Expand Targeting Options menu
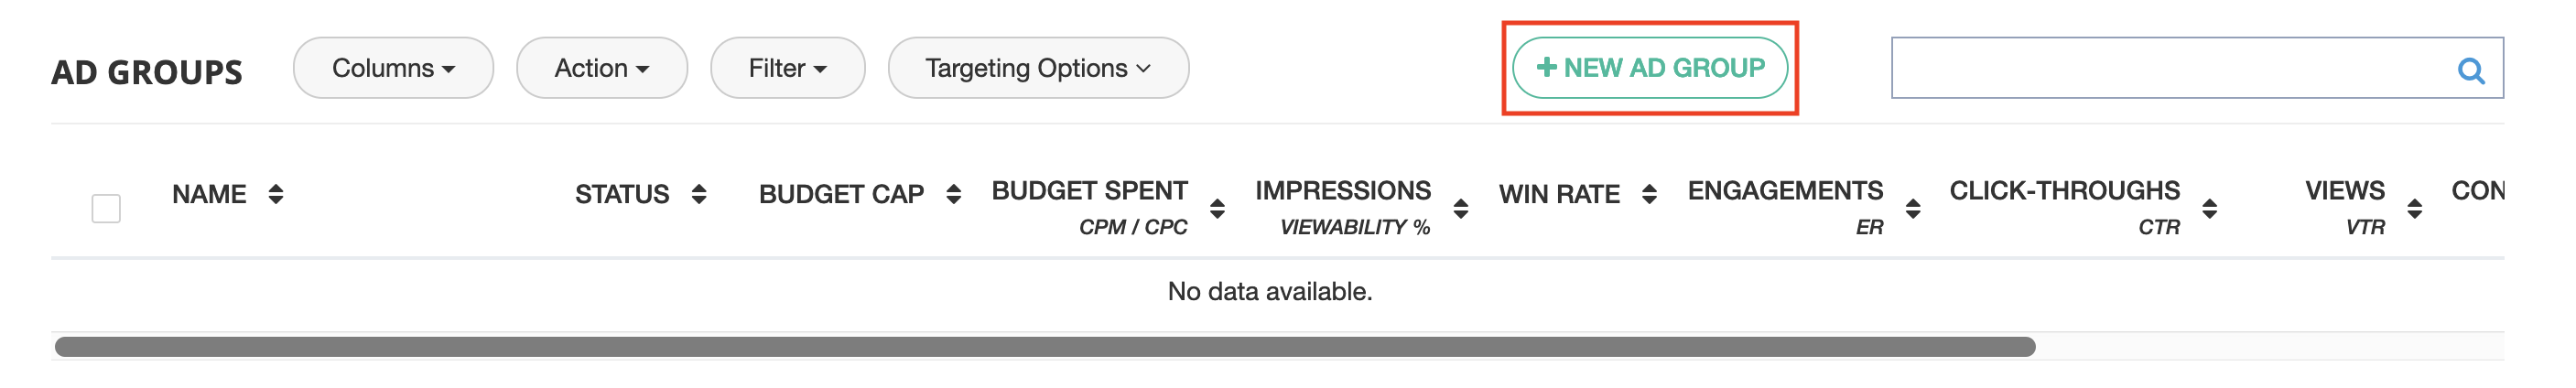The height and width of the screenshot is (388, 2576). [x=1038, y=68]
